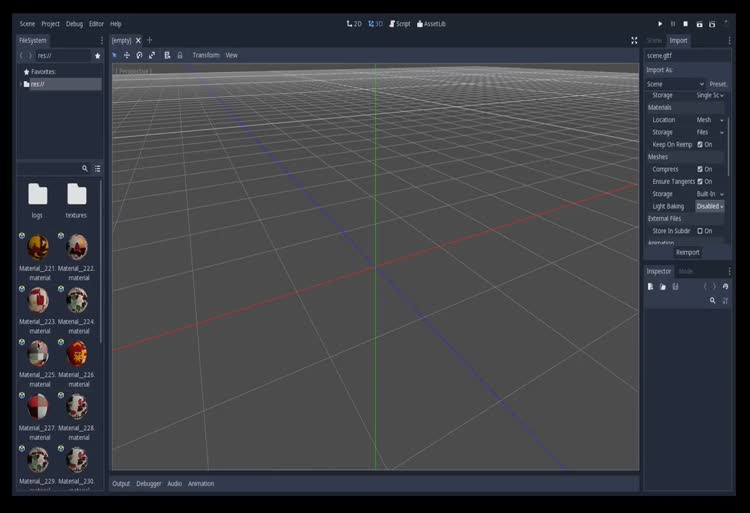Open the Import As Scene dropdown

675,84
